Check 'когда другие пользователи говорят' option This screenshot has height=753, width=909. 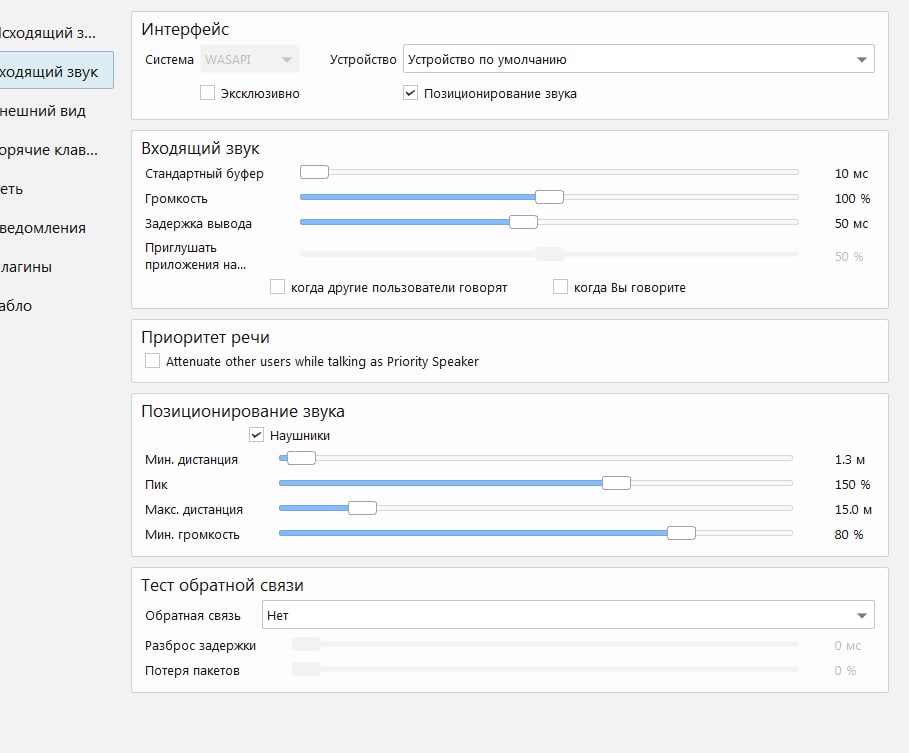coord(278,287)
